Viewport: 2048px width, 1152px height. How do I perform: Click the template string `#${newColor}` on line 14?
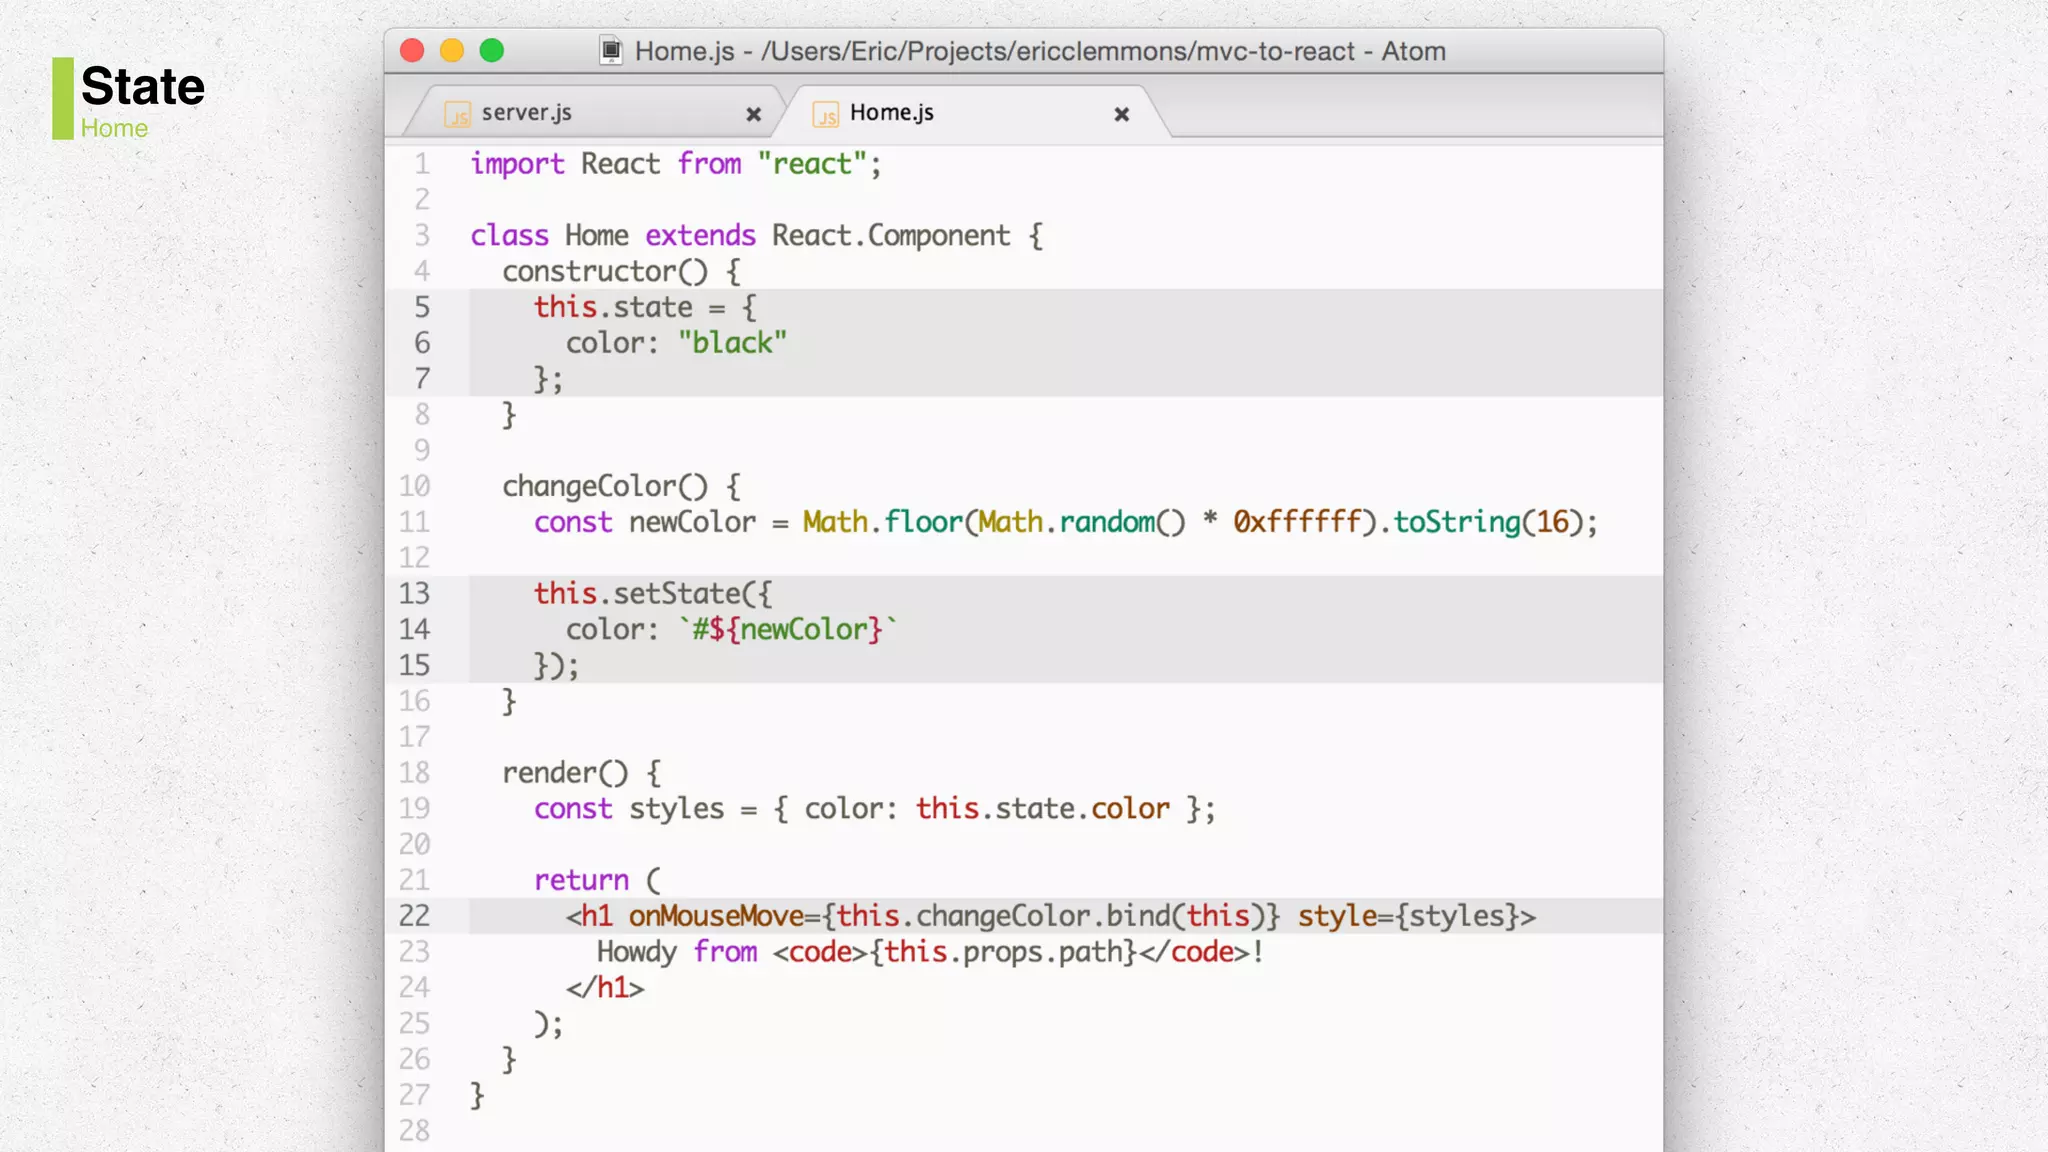coord(788,630)
